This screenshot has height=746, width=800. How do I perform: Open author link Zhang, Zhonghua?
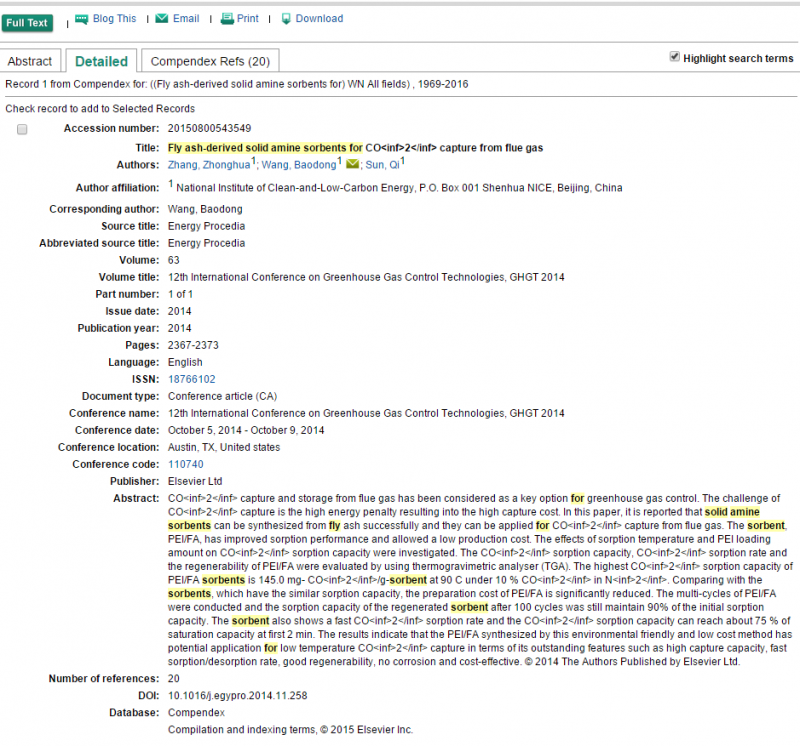[209, 165]
